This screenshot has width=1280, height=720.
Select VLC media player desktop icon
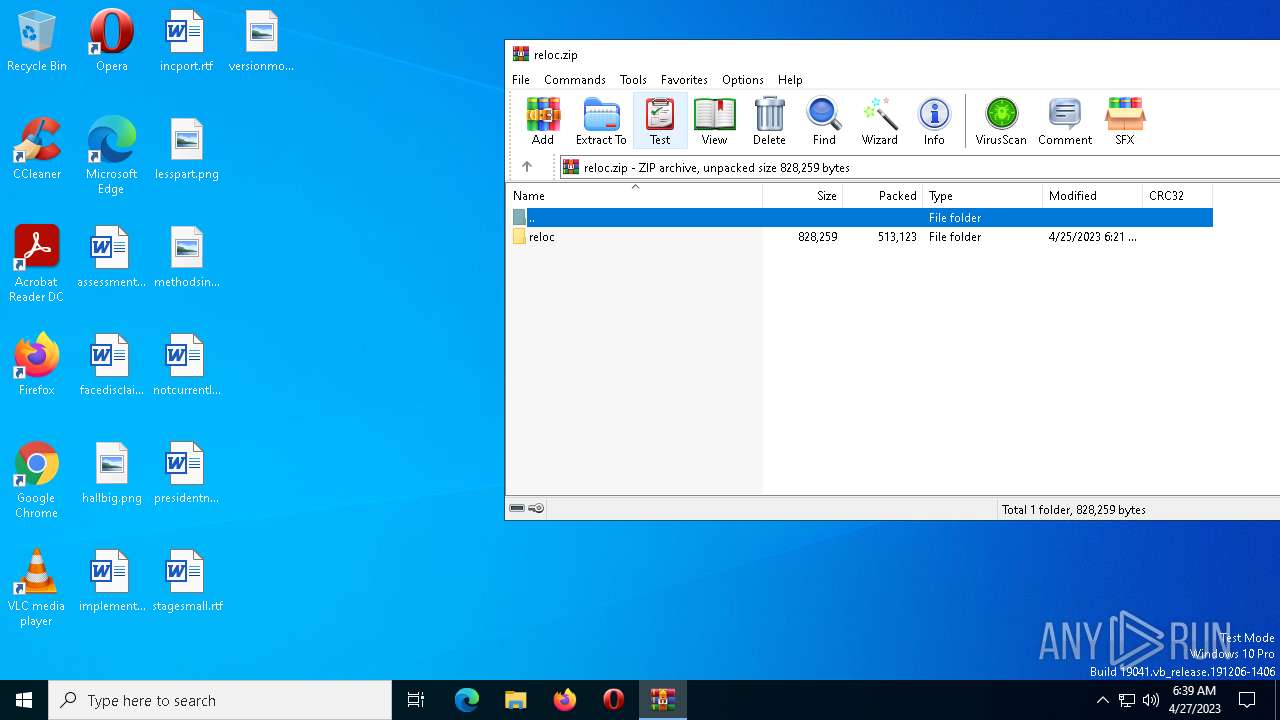37,589
